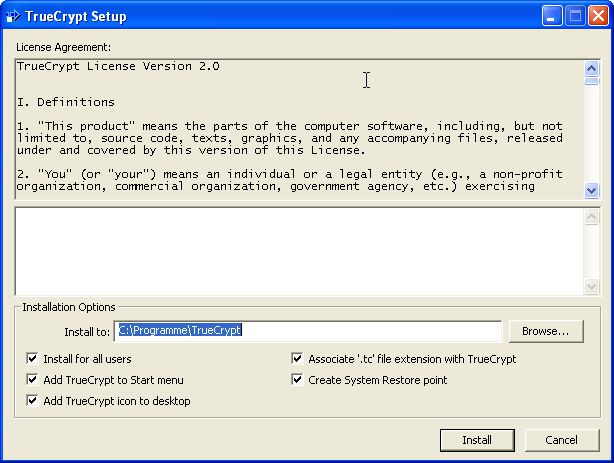Image resolution: width=614 pixels, height=463 pixels.
Task: Toggle Associate '.tc' file extension checkbox
Action: tap(297, 358)
